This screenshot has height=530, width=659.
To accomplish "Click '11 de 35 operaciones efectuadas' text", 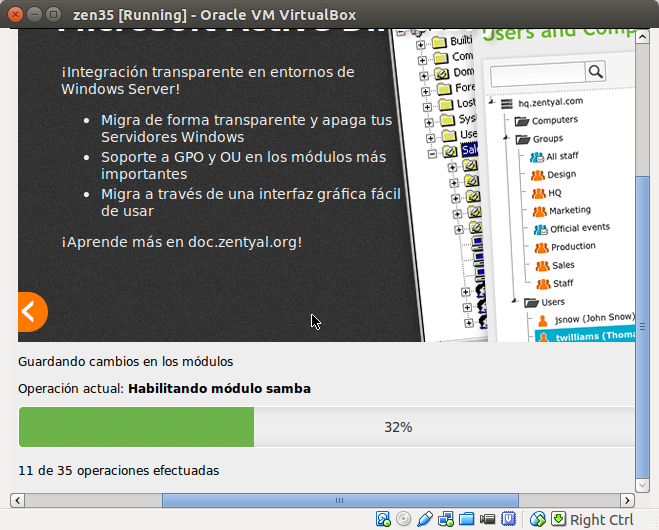I will 119,470.
